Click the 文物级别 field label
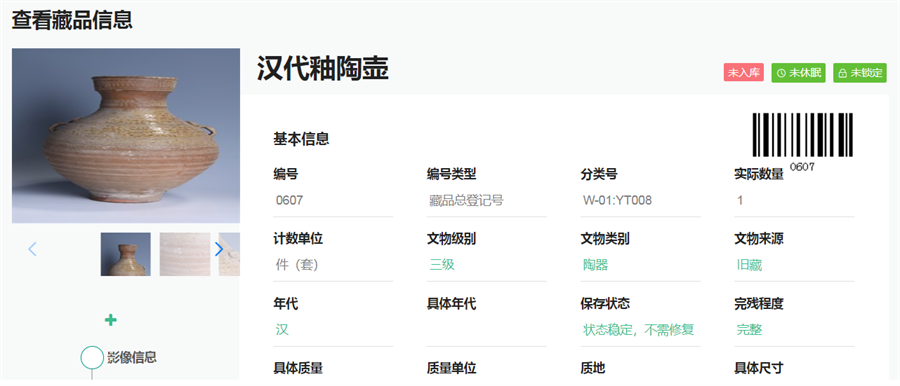The height and width of the screenshot is (386, 900). click(452, 239)
